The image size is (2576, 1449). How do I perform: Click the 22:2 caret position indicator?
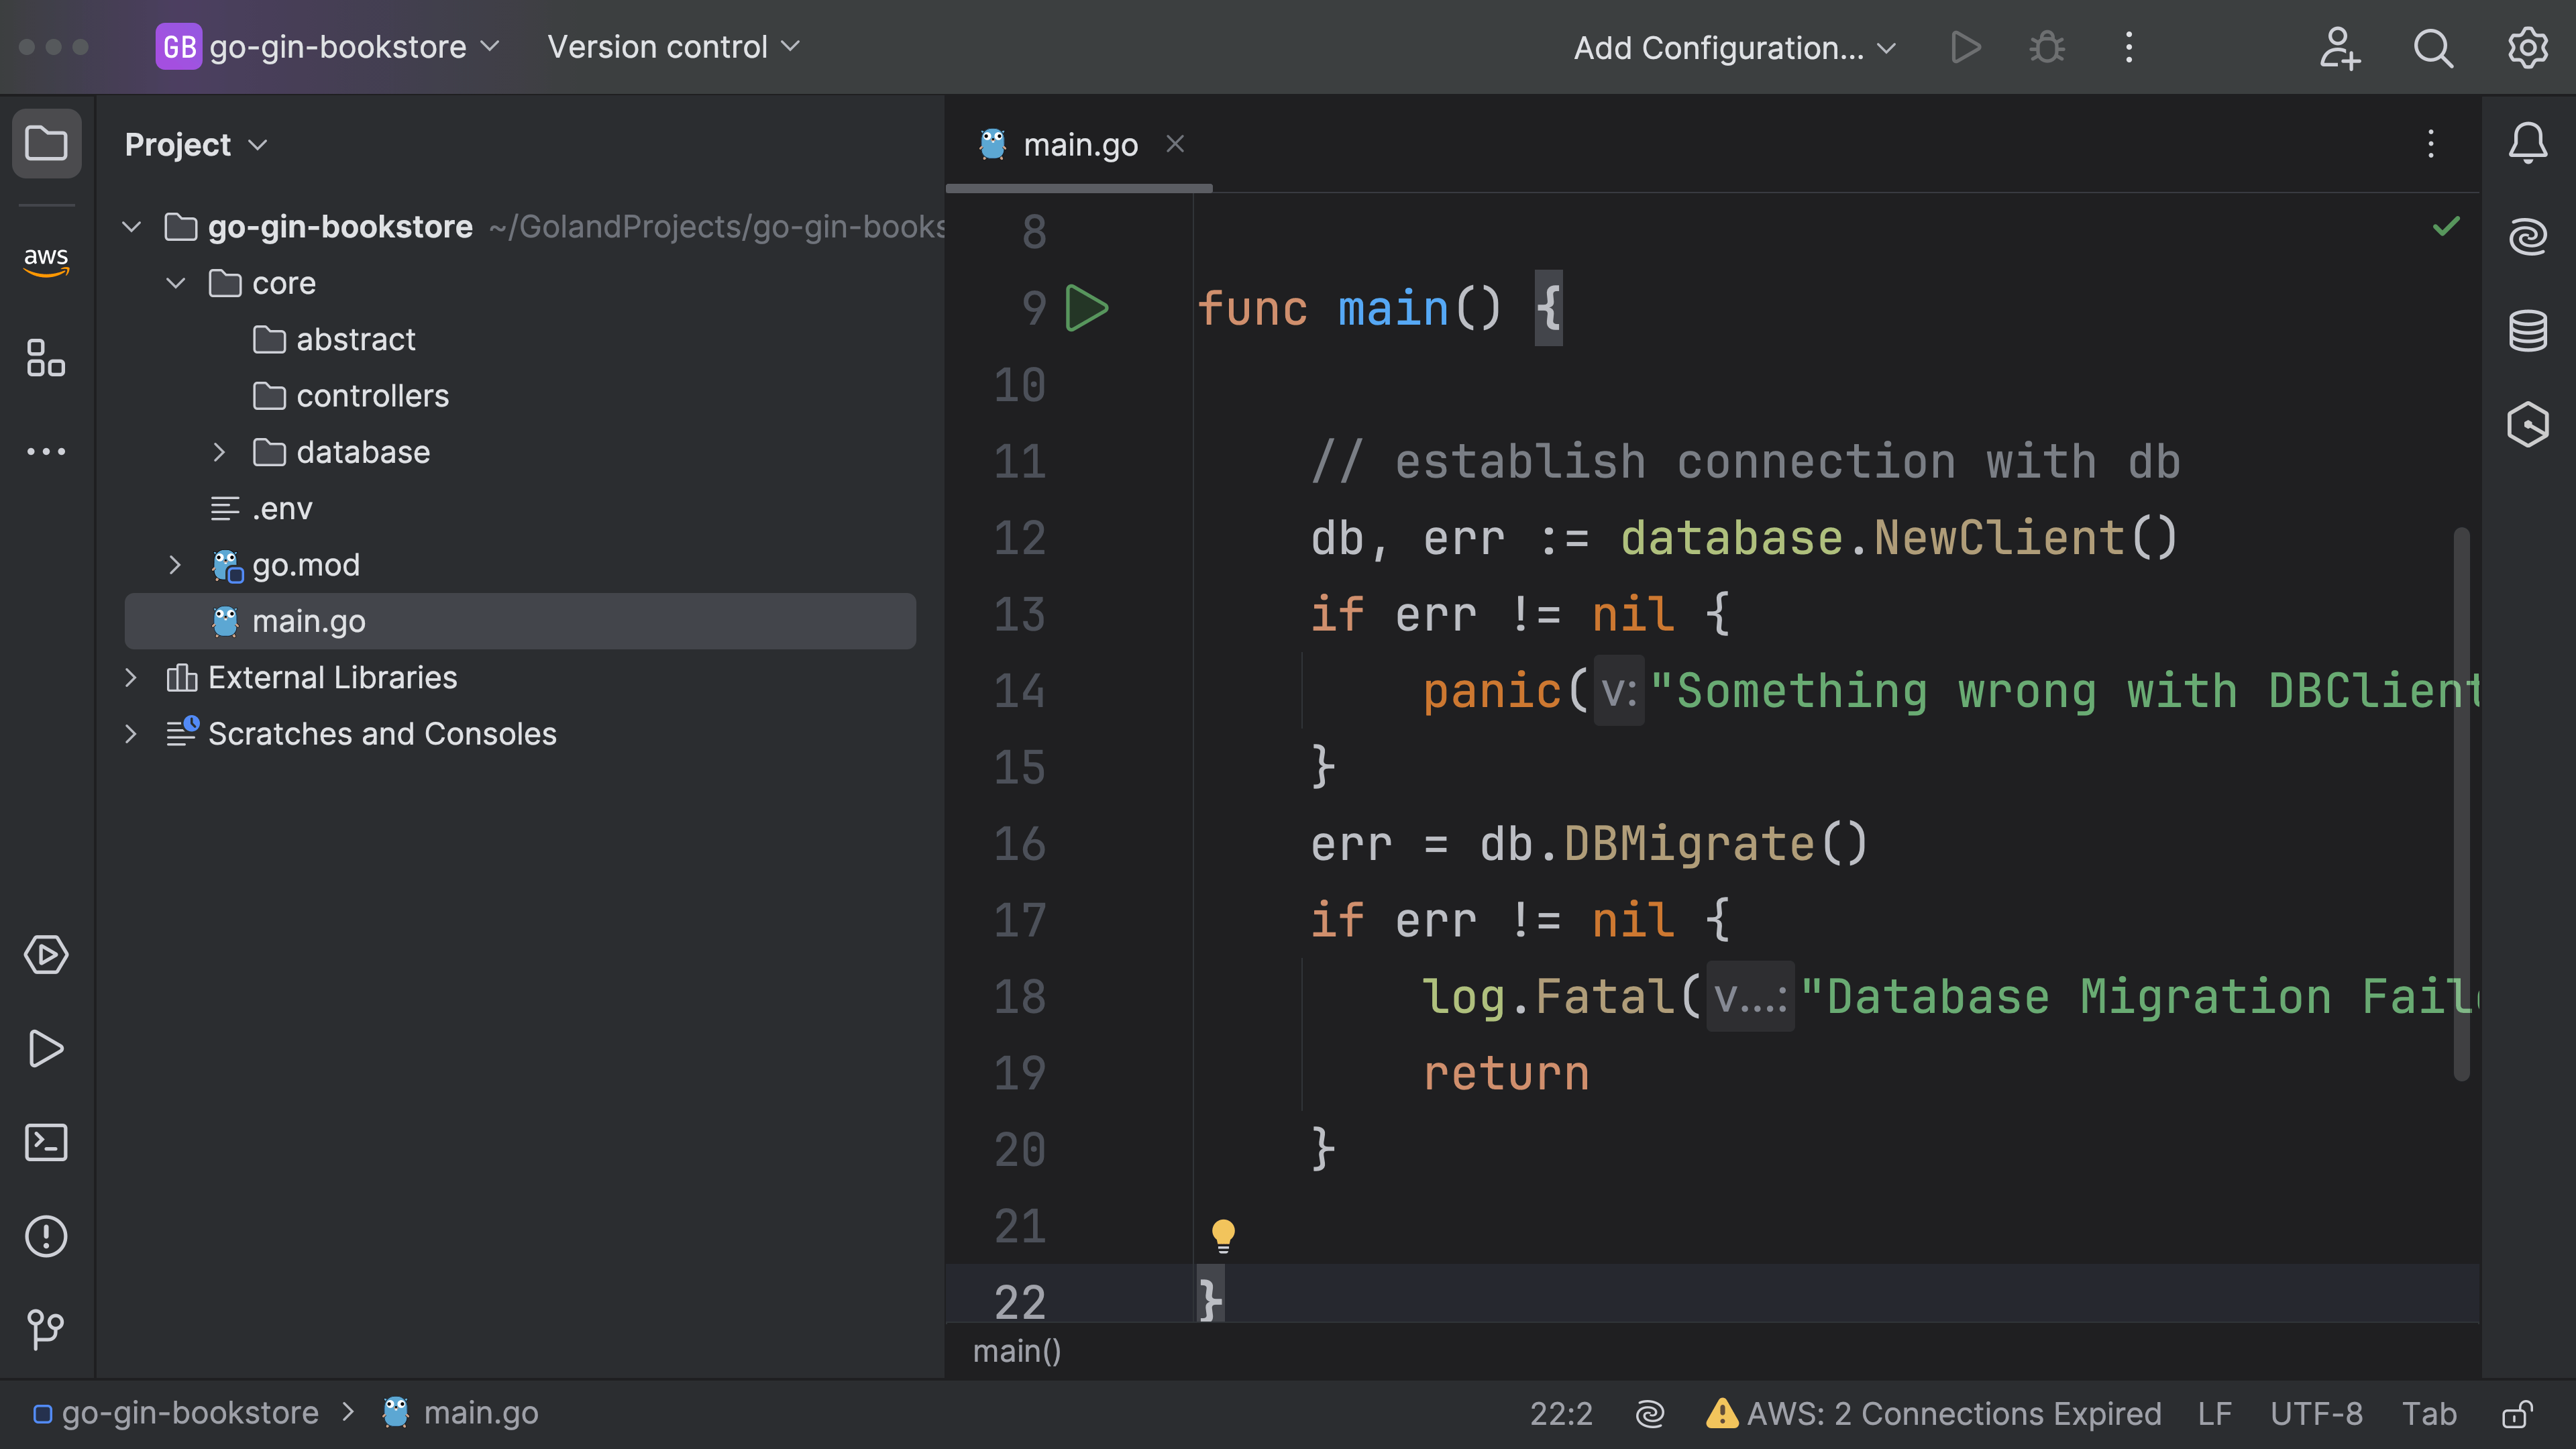1561,1413
